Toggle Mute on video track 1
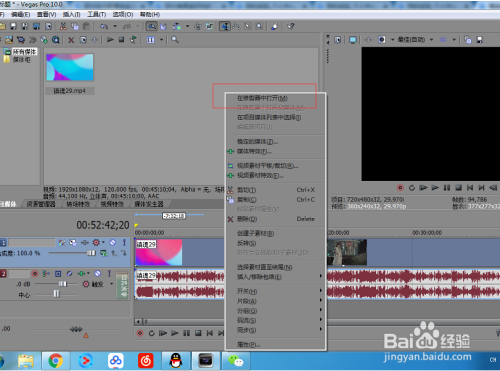 [x=113, y=242]
